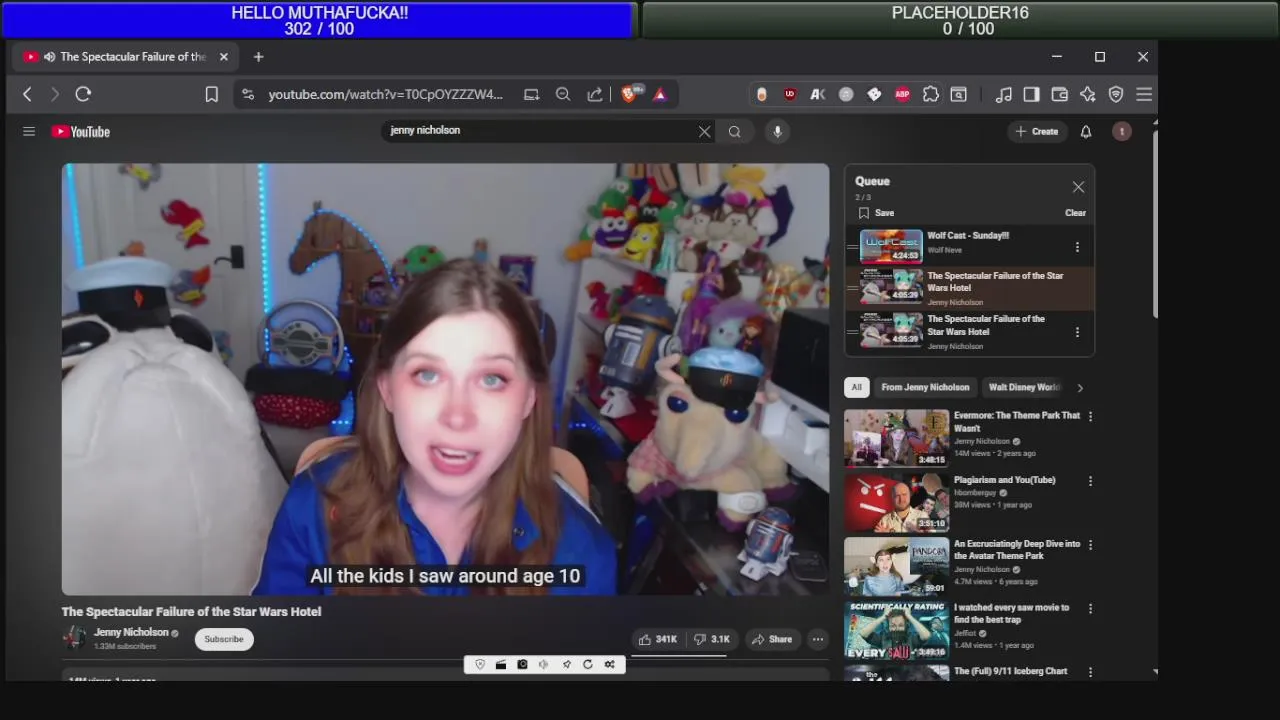
Task: Open options menu for the last queue item
Action: coord(1077,332)
